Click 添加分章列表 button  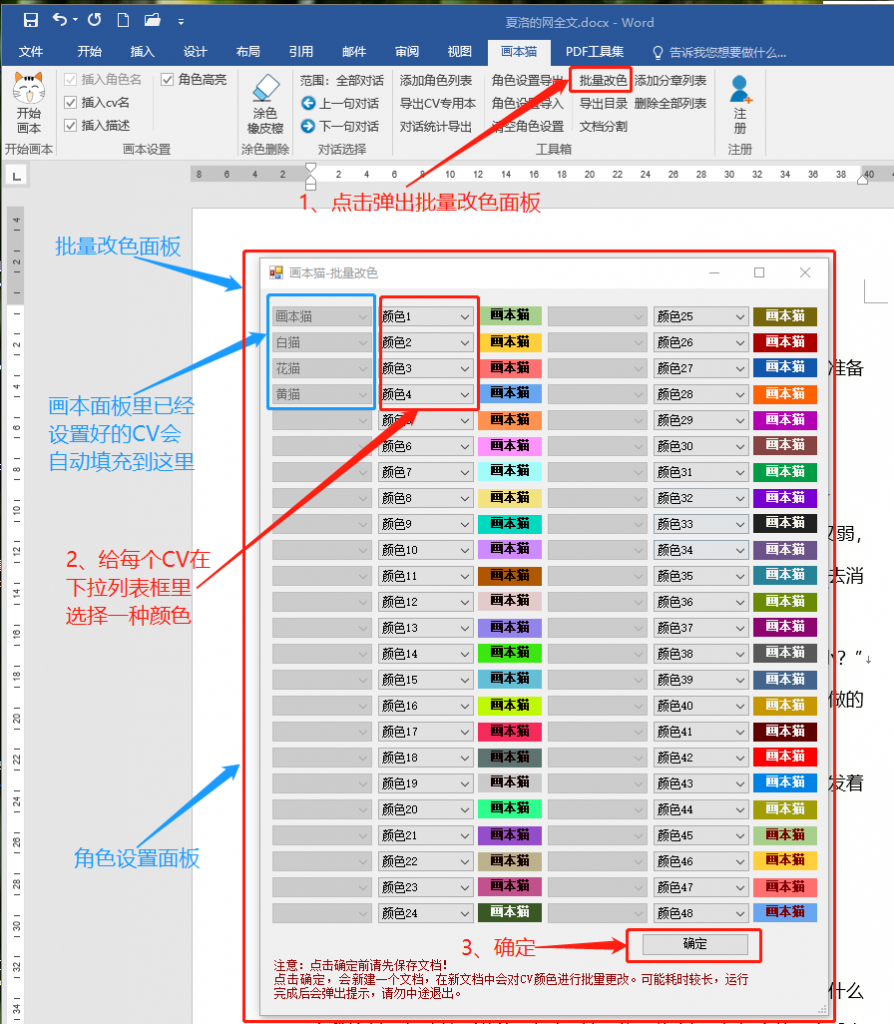point(671,80)
